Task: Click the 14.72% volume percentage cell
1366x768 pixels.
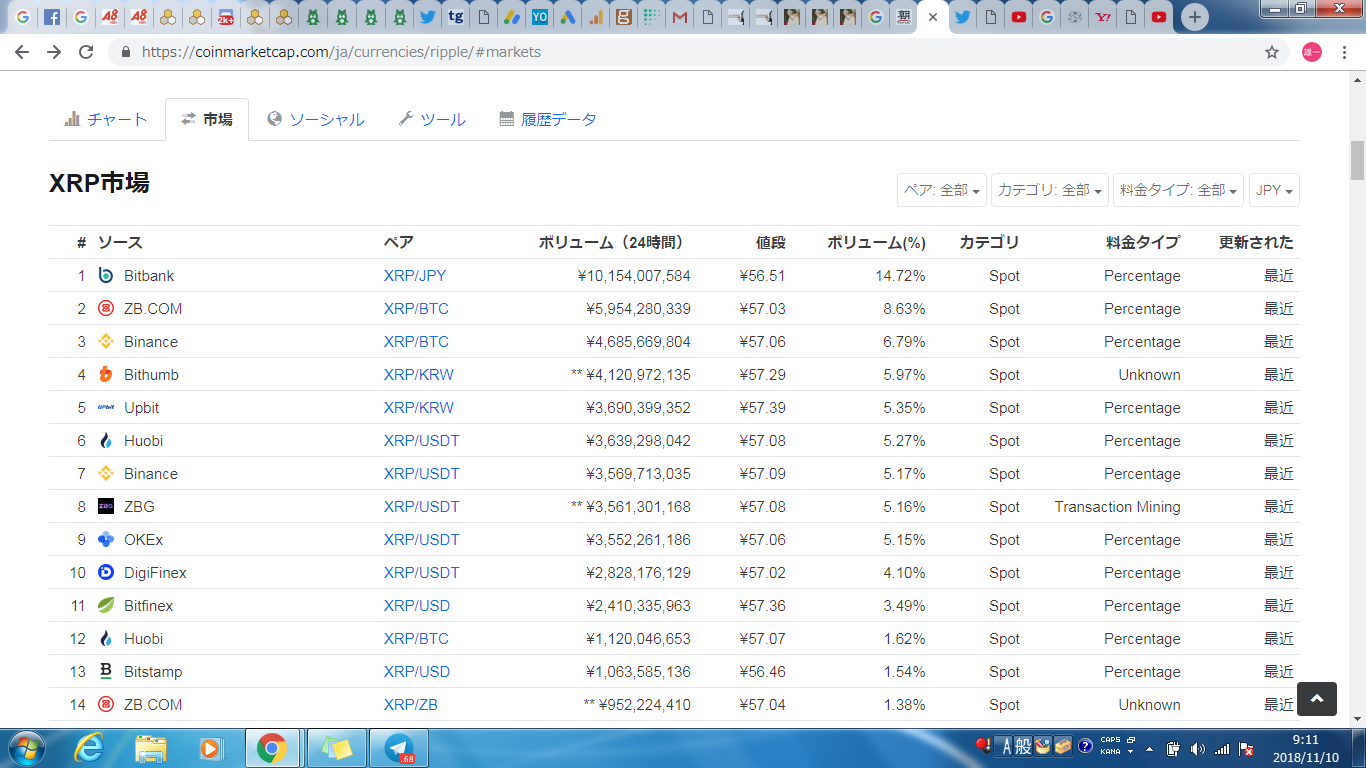Action: (x=900, y=276)
